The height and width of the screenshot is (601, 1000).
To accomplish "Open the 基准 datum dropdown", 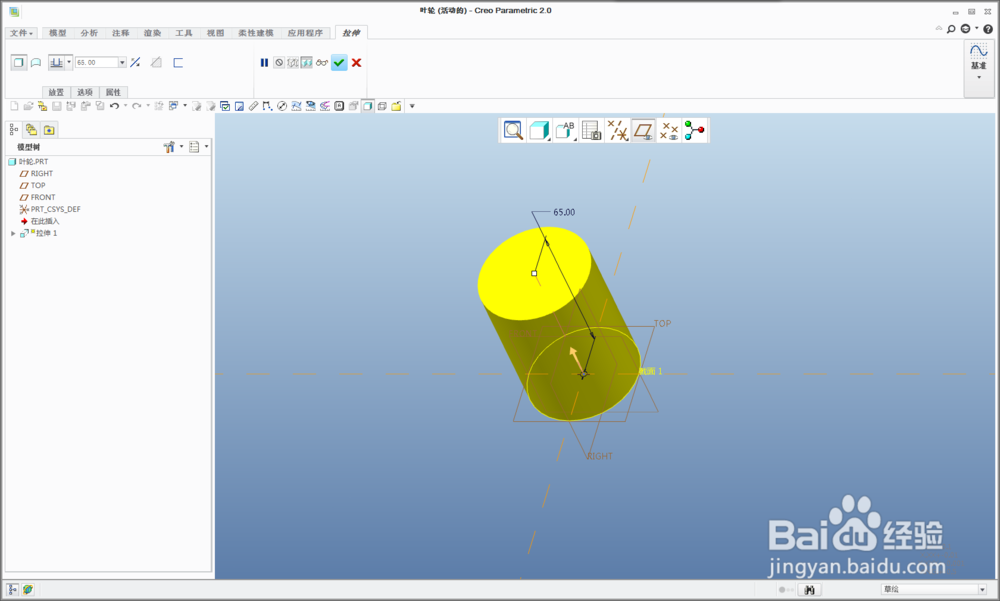I will tap(978, 70).
